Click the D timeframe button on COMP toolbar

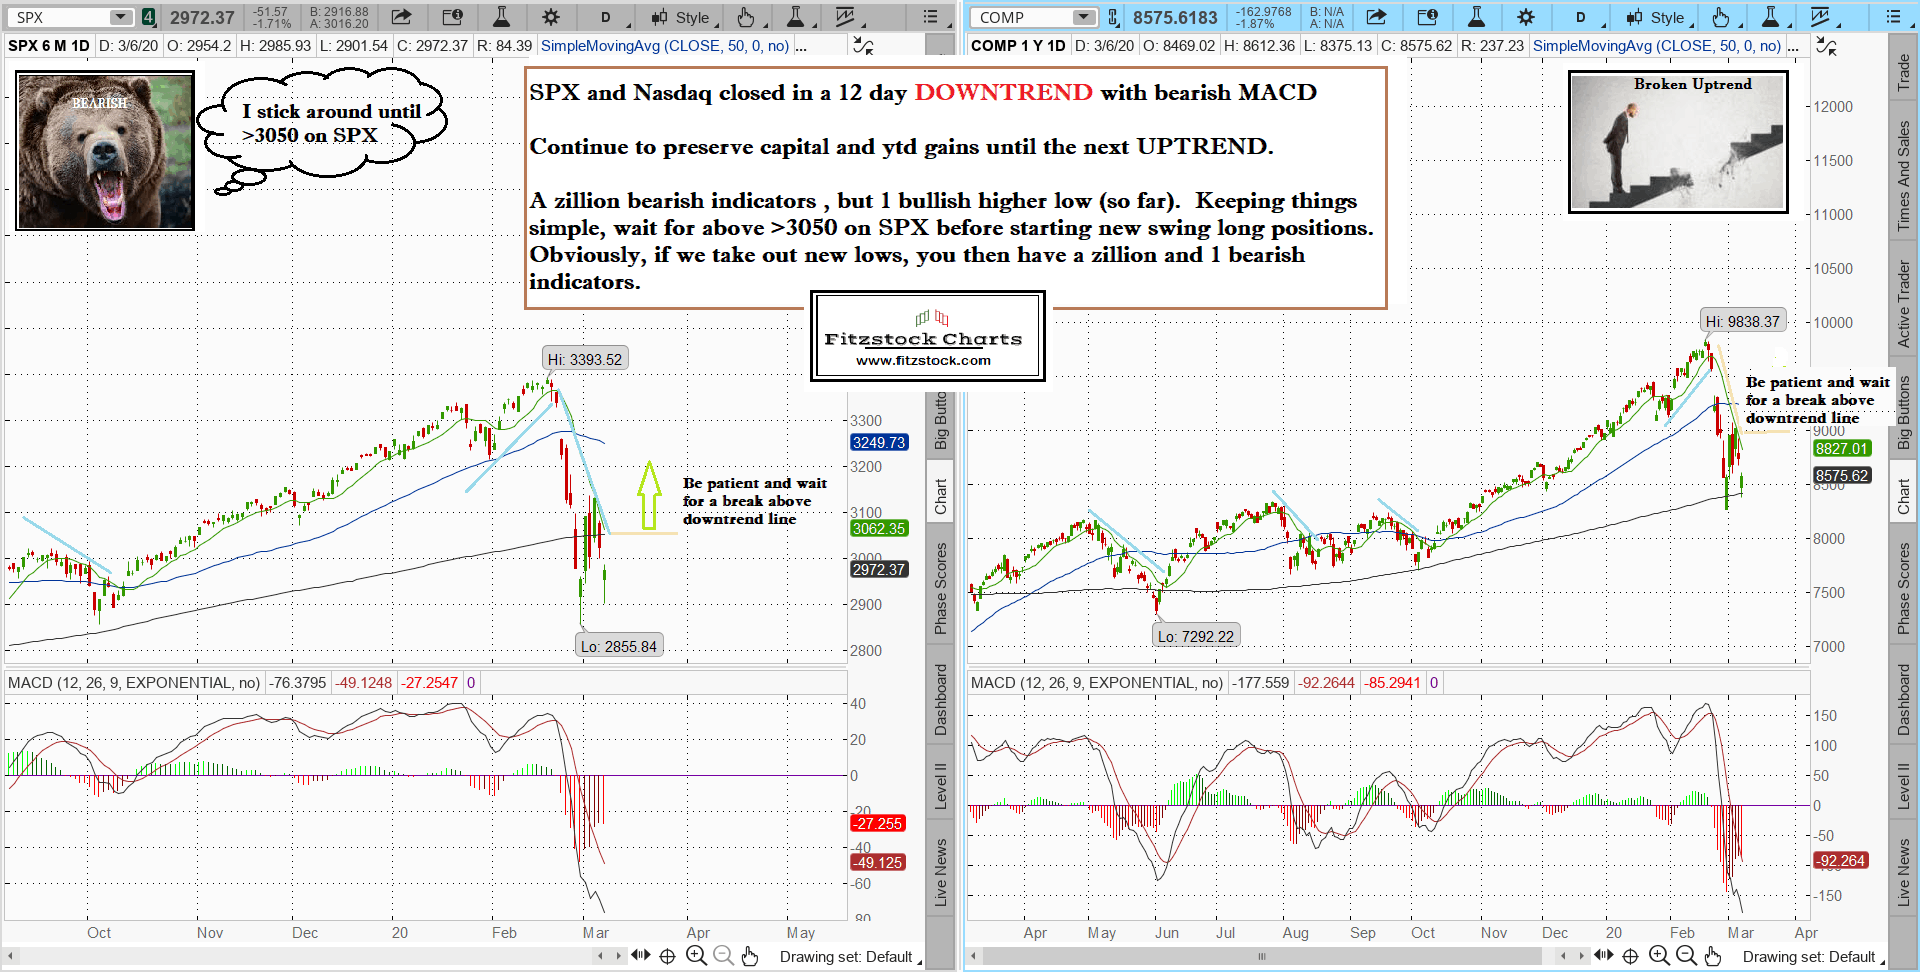pyautogui.click(x=1580, y=17)
